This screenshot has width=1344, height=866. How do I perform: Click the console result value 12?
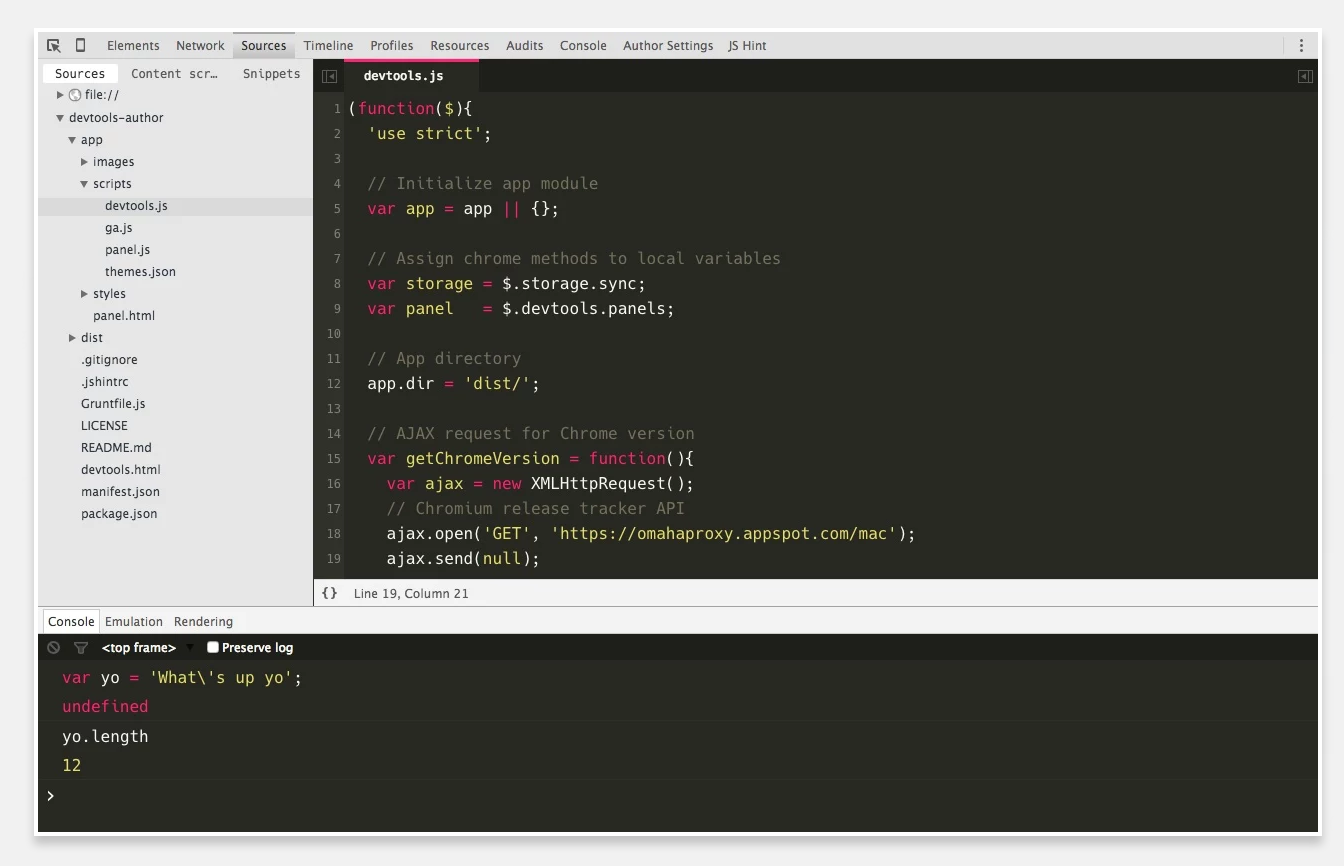click(71, 765)
